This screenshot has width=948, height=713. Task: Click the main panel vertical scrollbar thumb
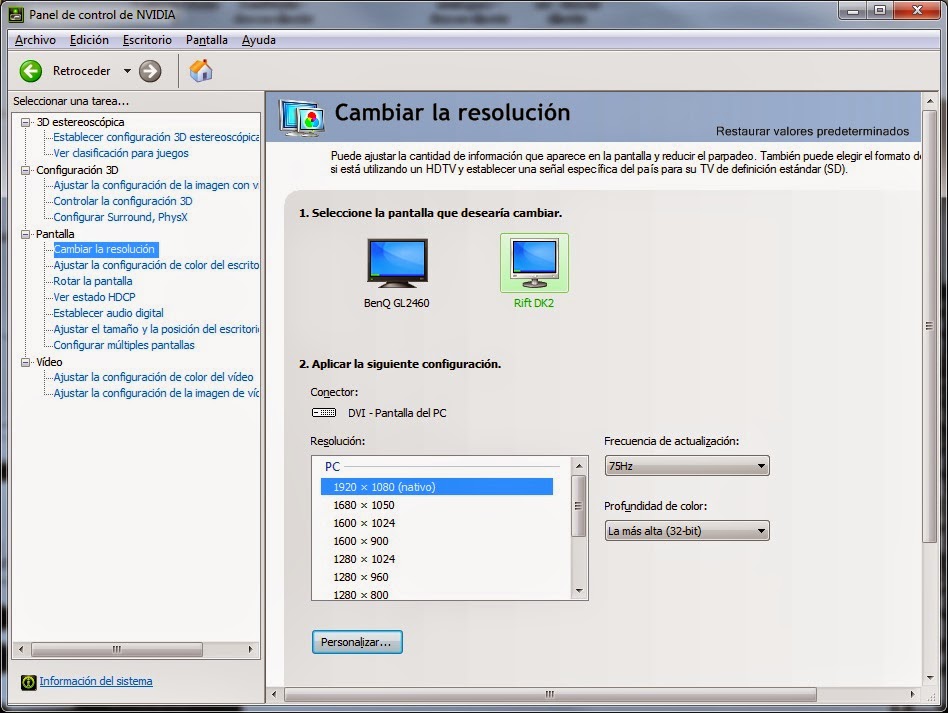click(x=930, y=326)
